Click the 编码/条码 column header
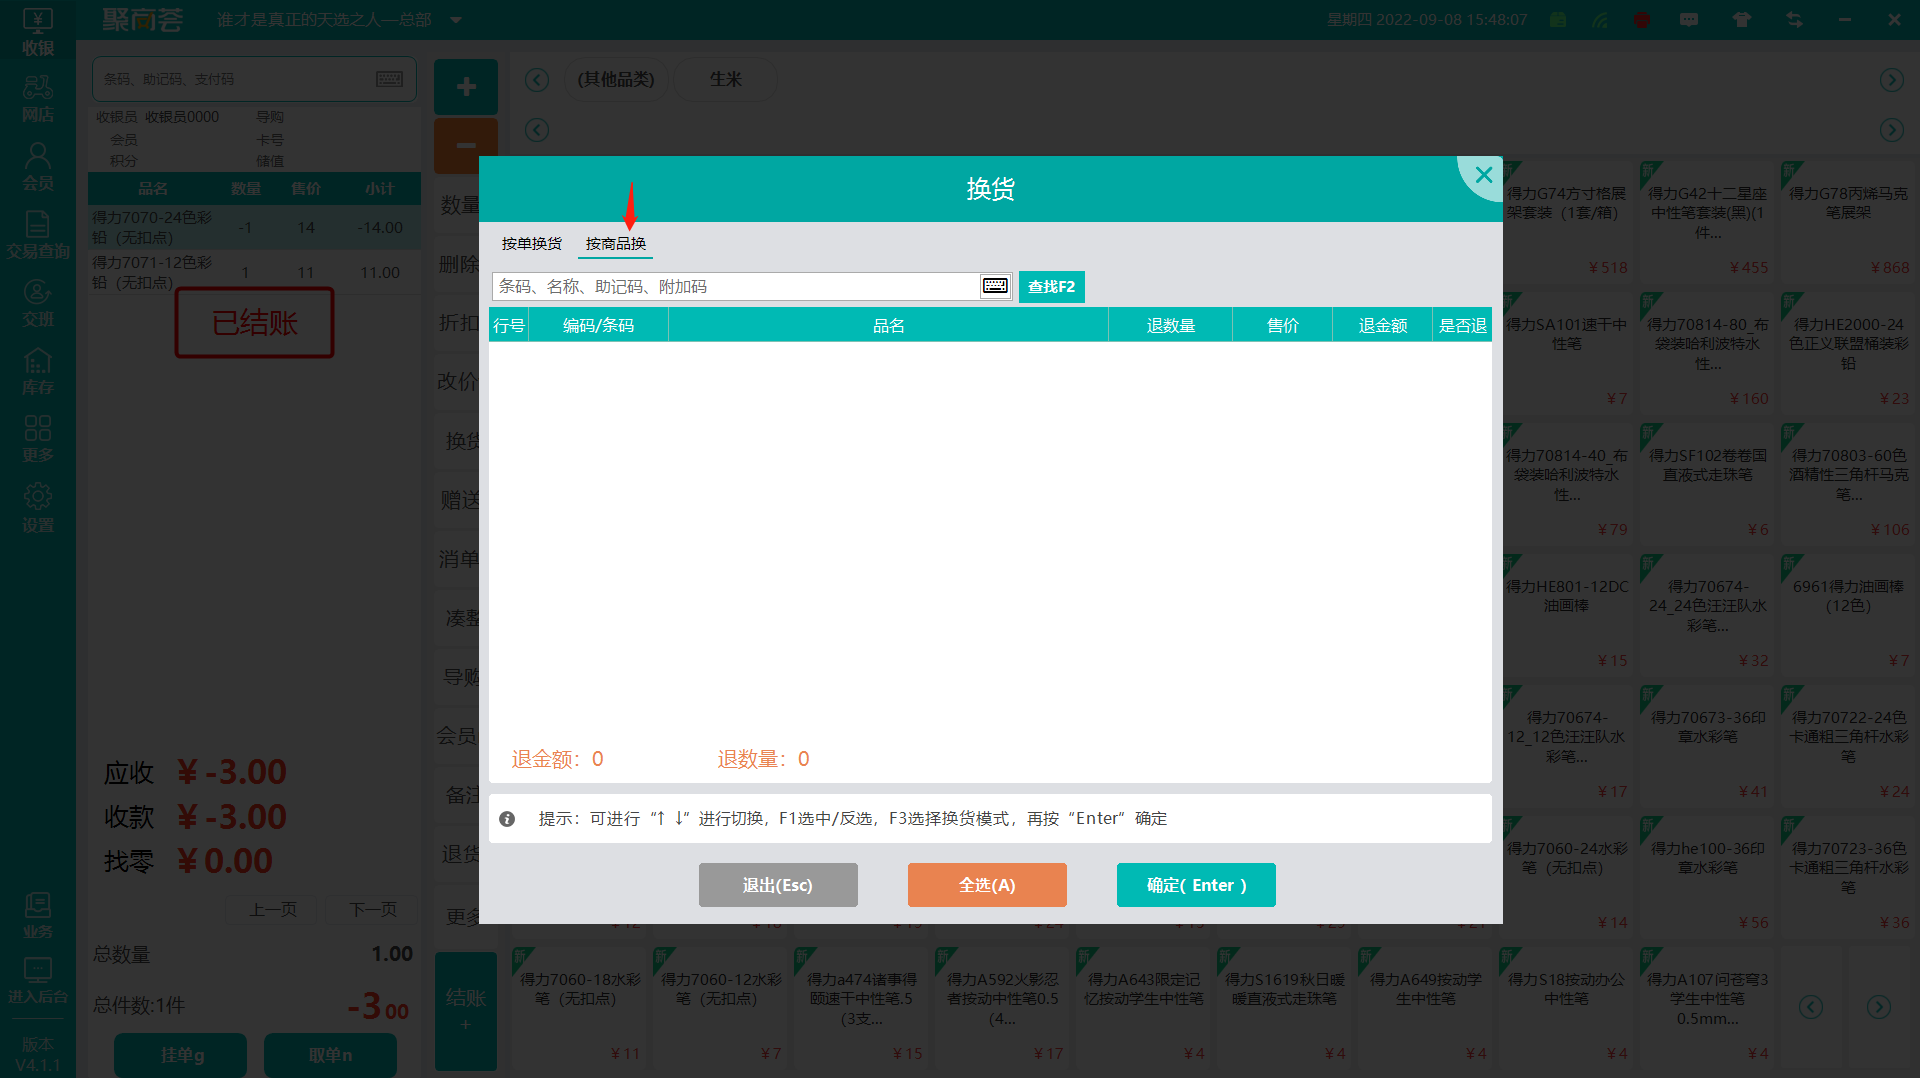 coord(598,325)
